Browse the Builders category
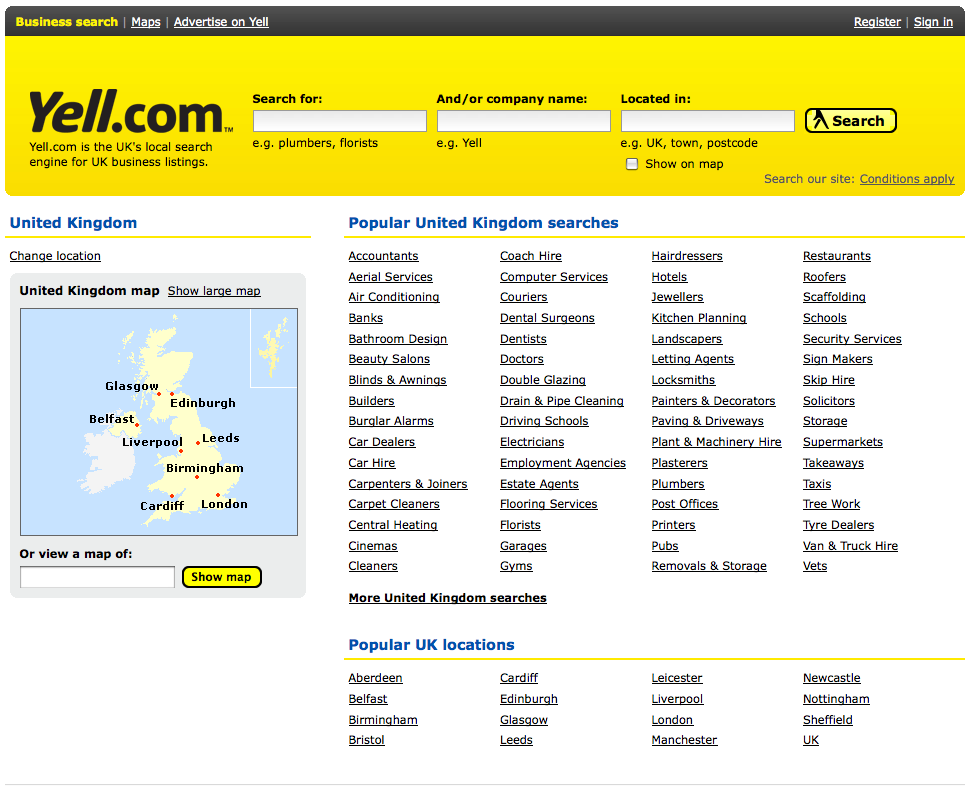The width and height of the screenshot is (968, 786). click(x=371, y=401)
